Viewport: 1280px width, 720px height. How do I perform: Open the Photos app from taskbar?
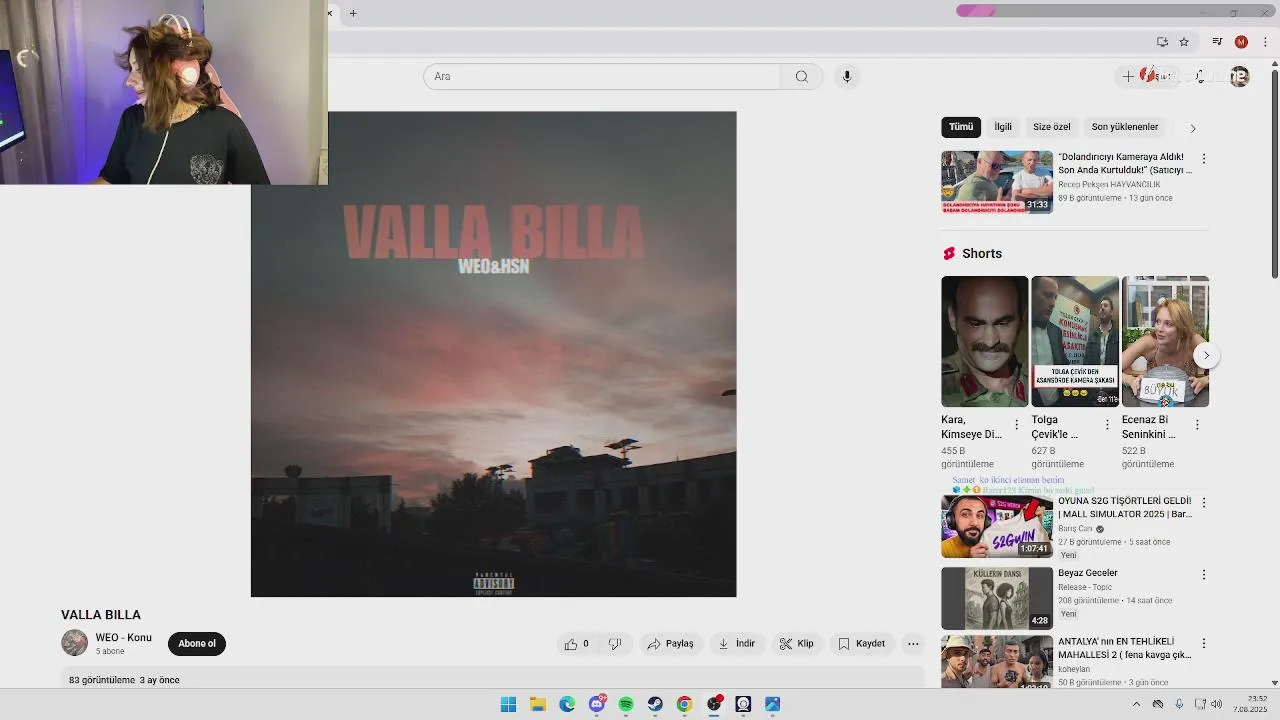tap(772, 704)
